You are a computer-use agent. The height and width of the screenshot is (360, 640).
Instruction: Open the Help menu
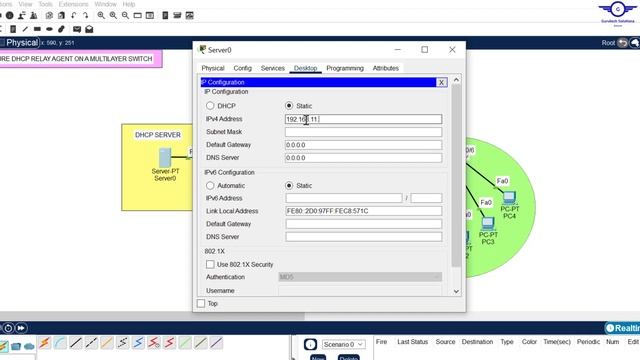(x=129, y=4)
